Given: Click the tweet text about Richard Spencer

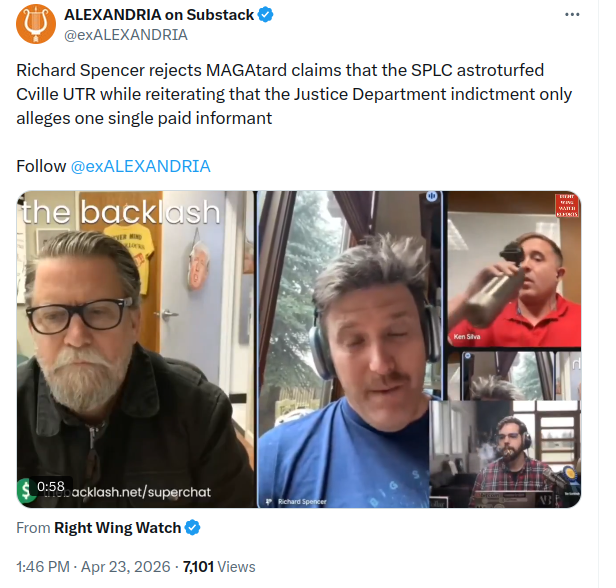Looking at the screenshot, I should (x=294, y=94).
